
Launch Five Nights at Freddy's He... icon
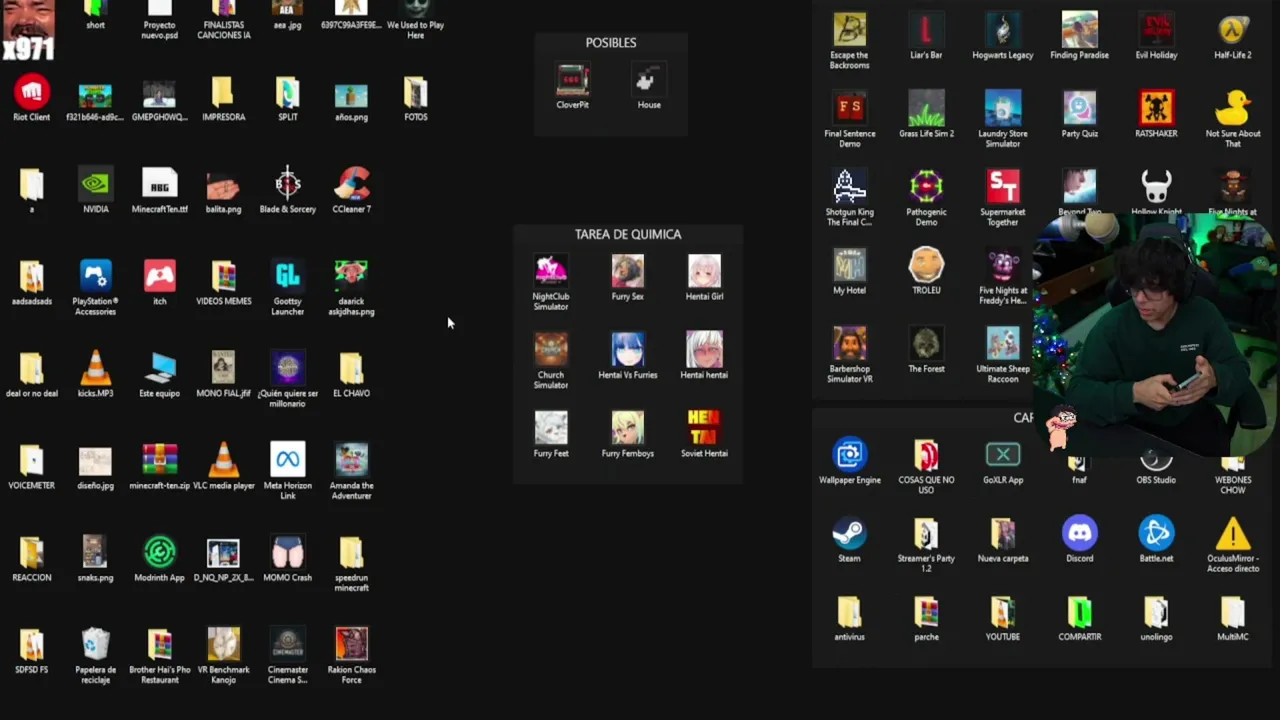point(1003,265)
